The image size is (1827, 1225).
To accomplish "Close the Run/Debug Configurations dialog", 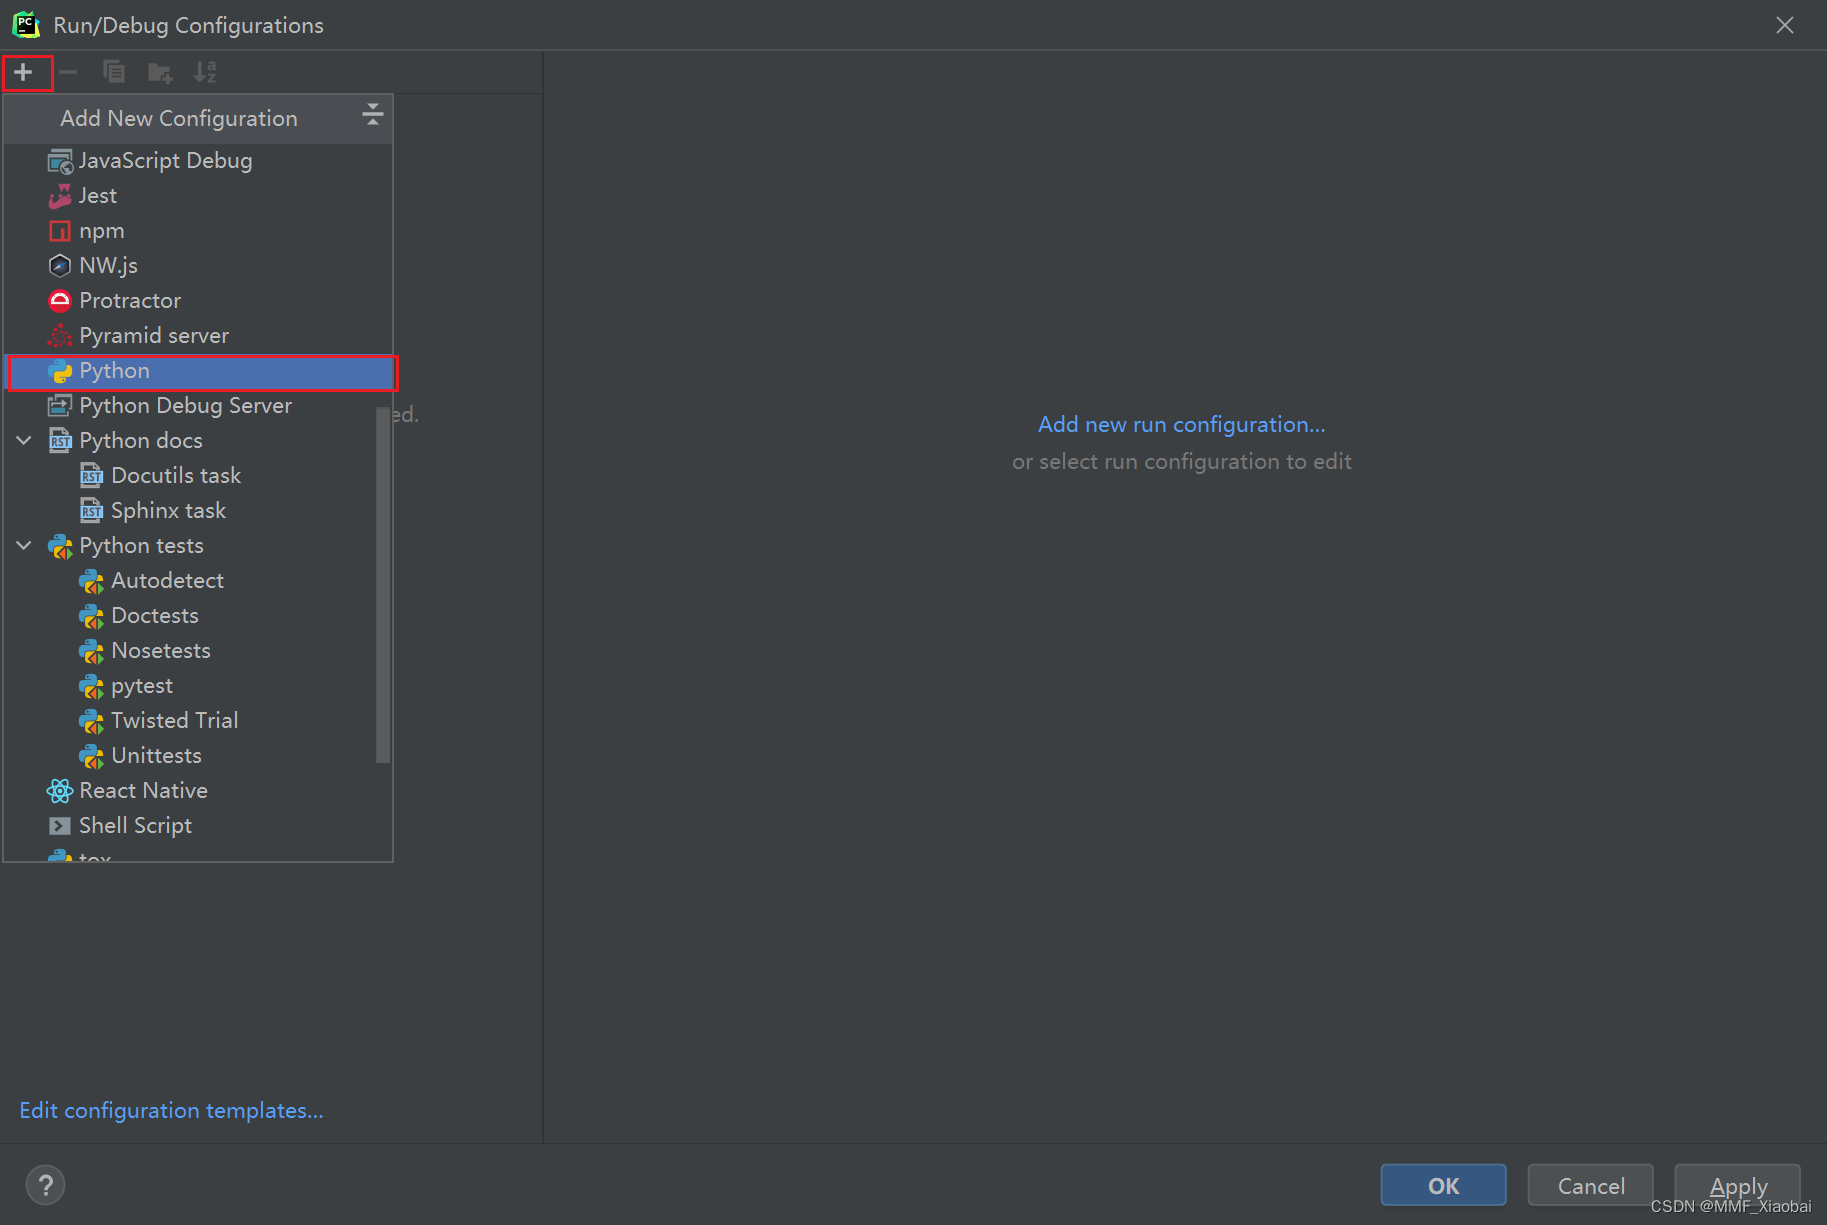I will coord(1785,25).
